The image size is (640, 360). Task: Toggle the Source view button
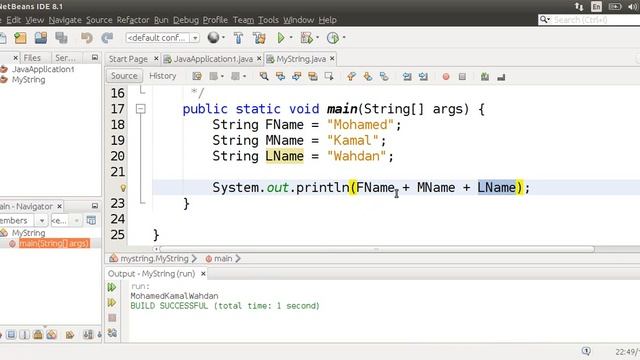124,76
